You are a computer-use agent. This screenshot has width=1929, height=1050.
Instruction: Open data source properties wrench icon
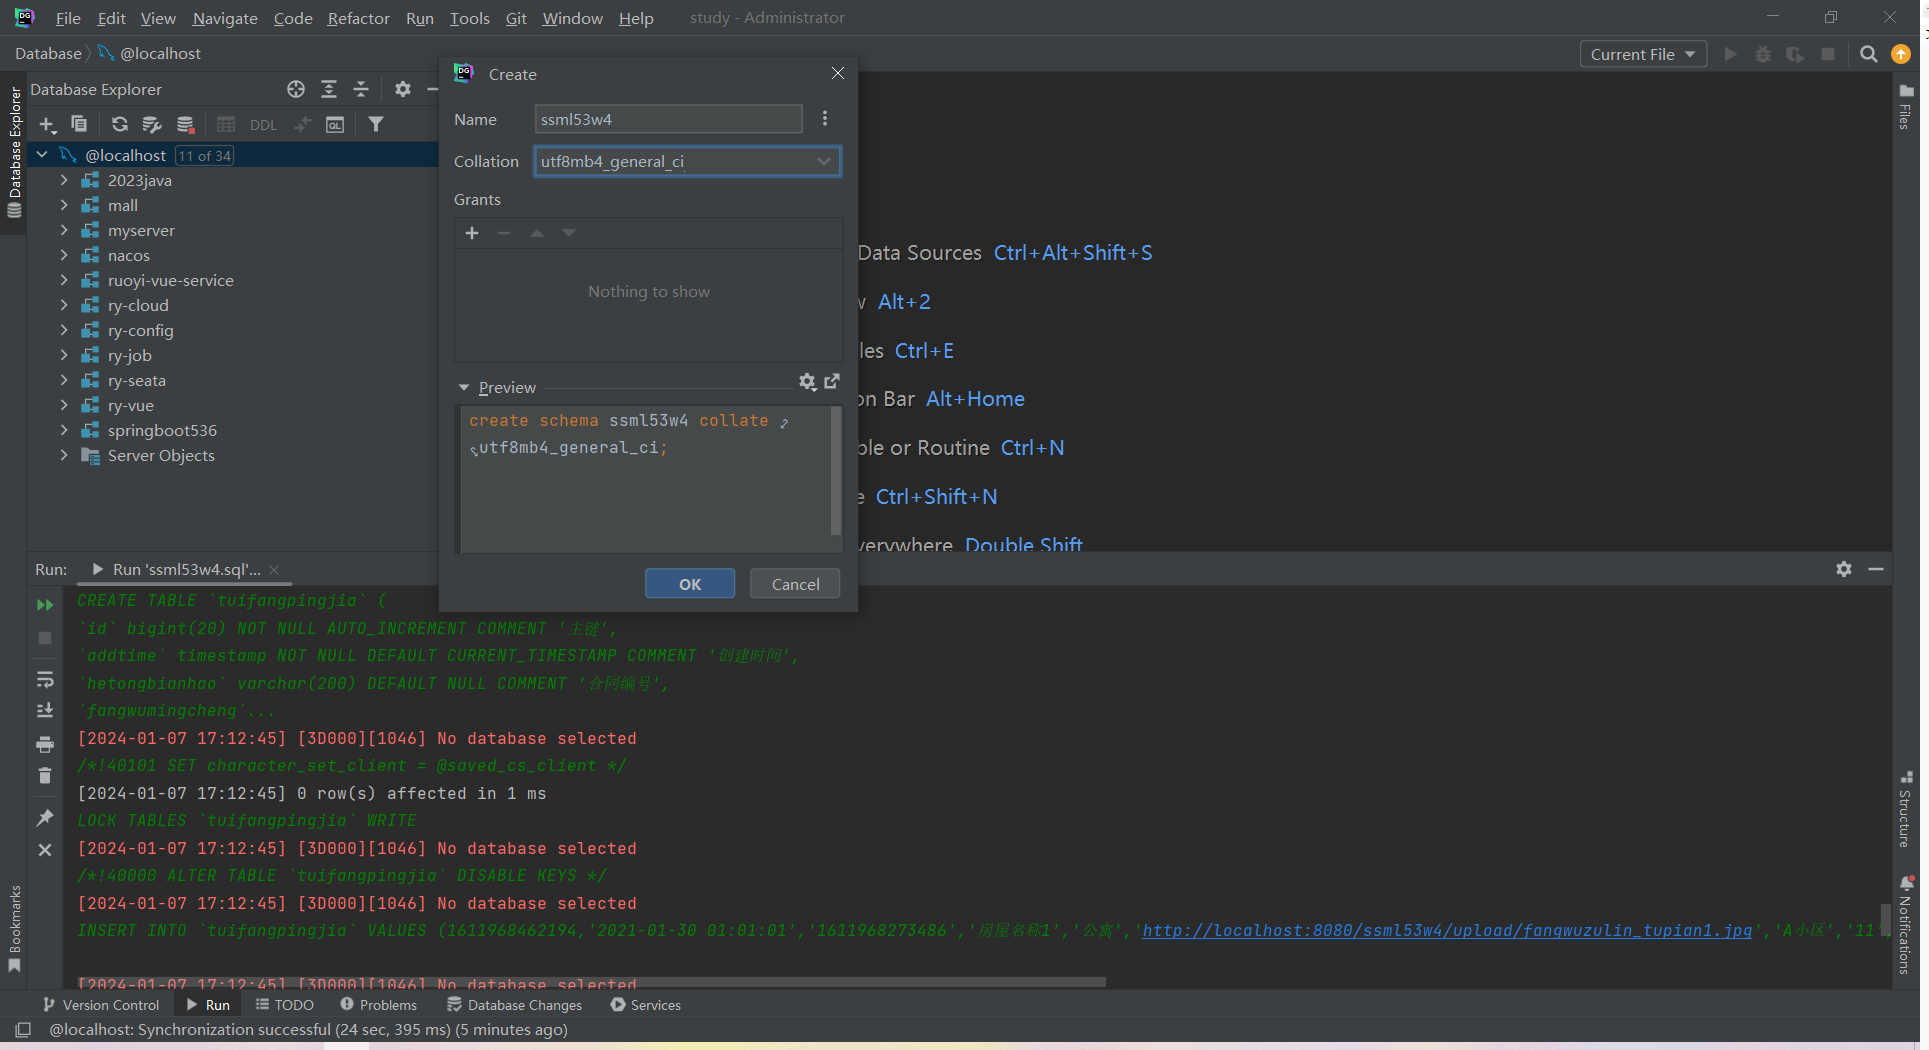pos(152,124)
